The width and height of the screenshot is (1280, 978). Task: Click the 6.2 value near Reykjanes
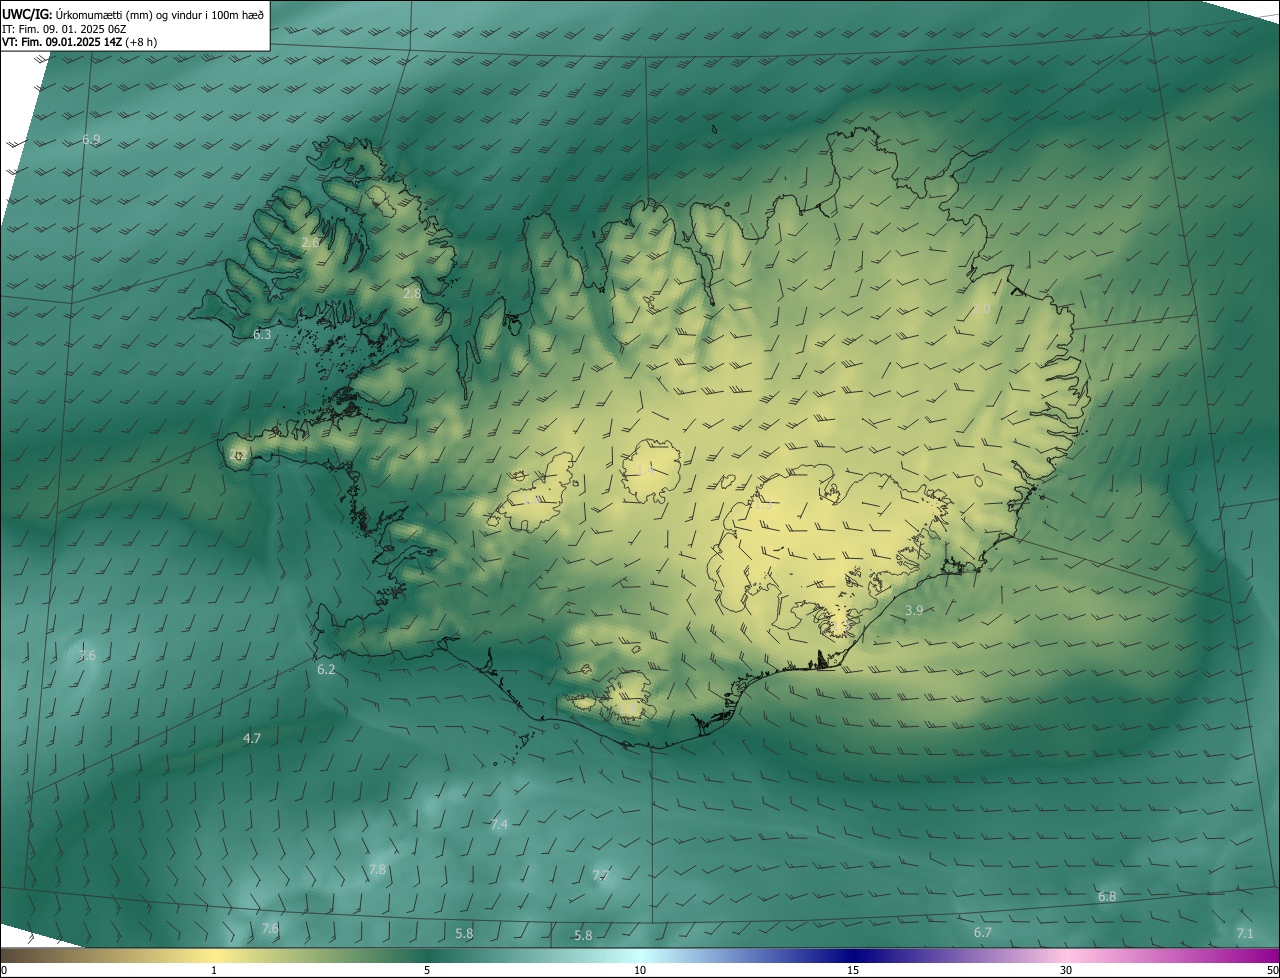pyautogui.click(x=326, y=669)
